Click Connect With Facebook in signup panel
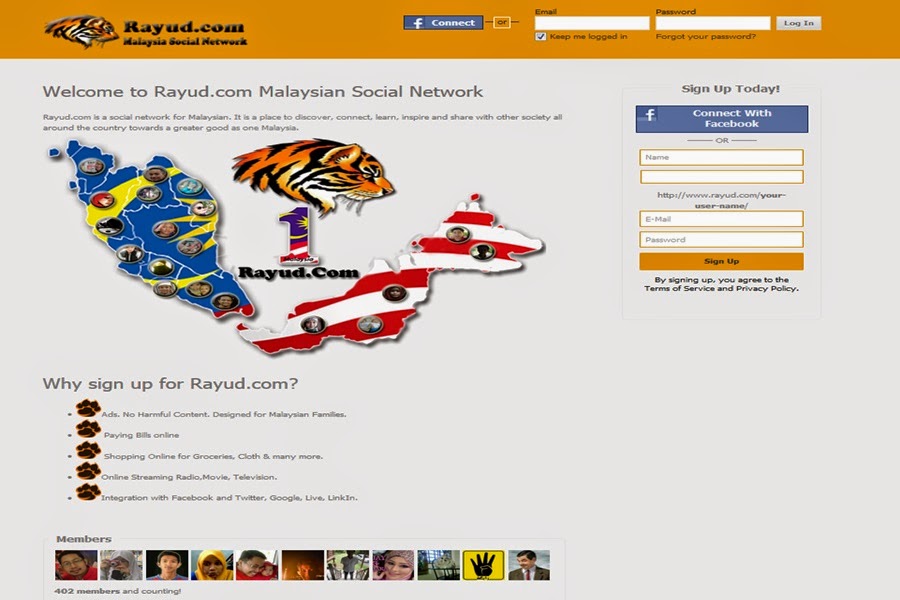The image size is (900, 600). click(x=721, y=119)
